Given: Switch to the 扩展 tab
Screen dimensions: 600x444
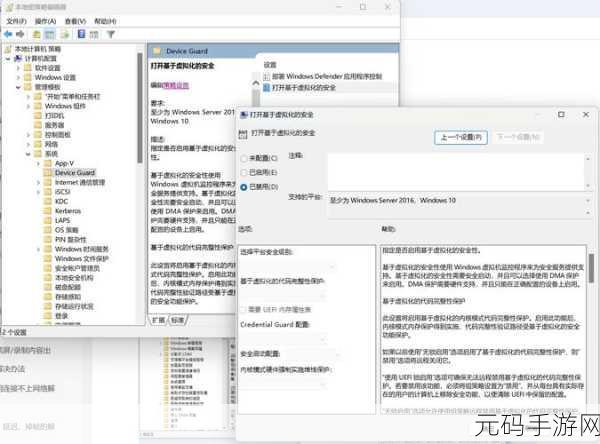Looking at the screenshot, I should [158, 320].
